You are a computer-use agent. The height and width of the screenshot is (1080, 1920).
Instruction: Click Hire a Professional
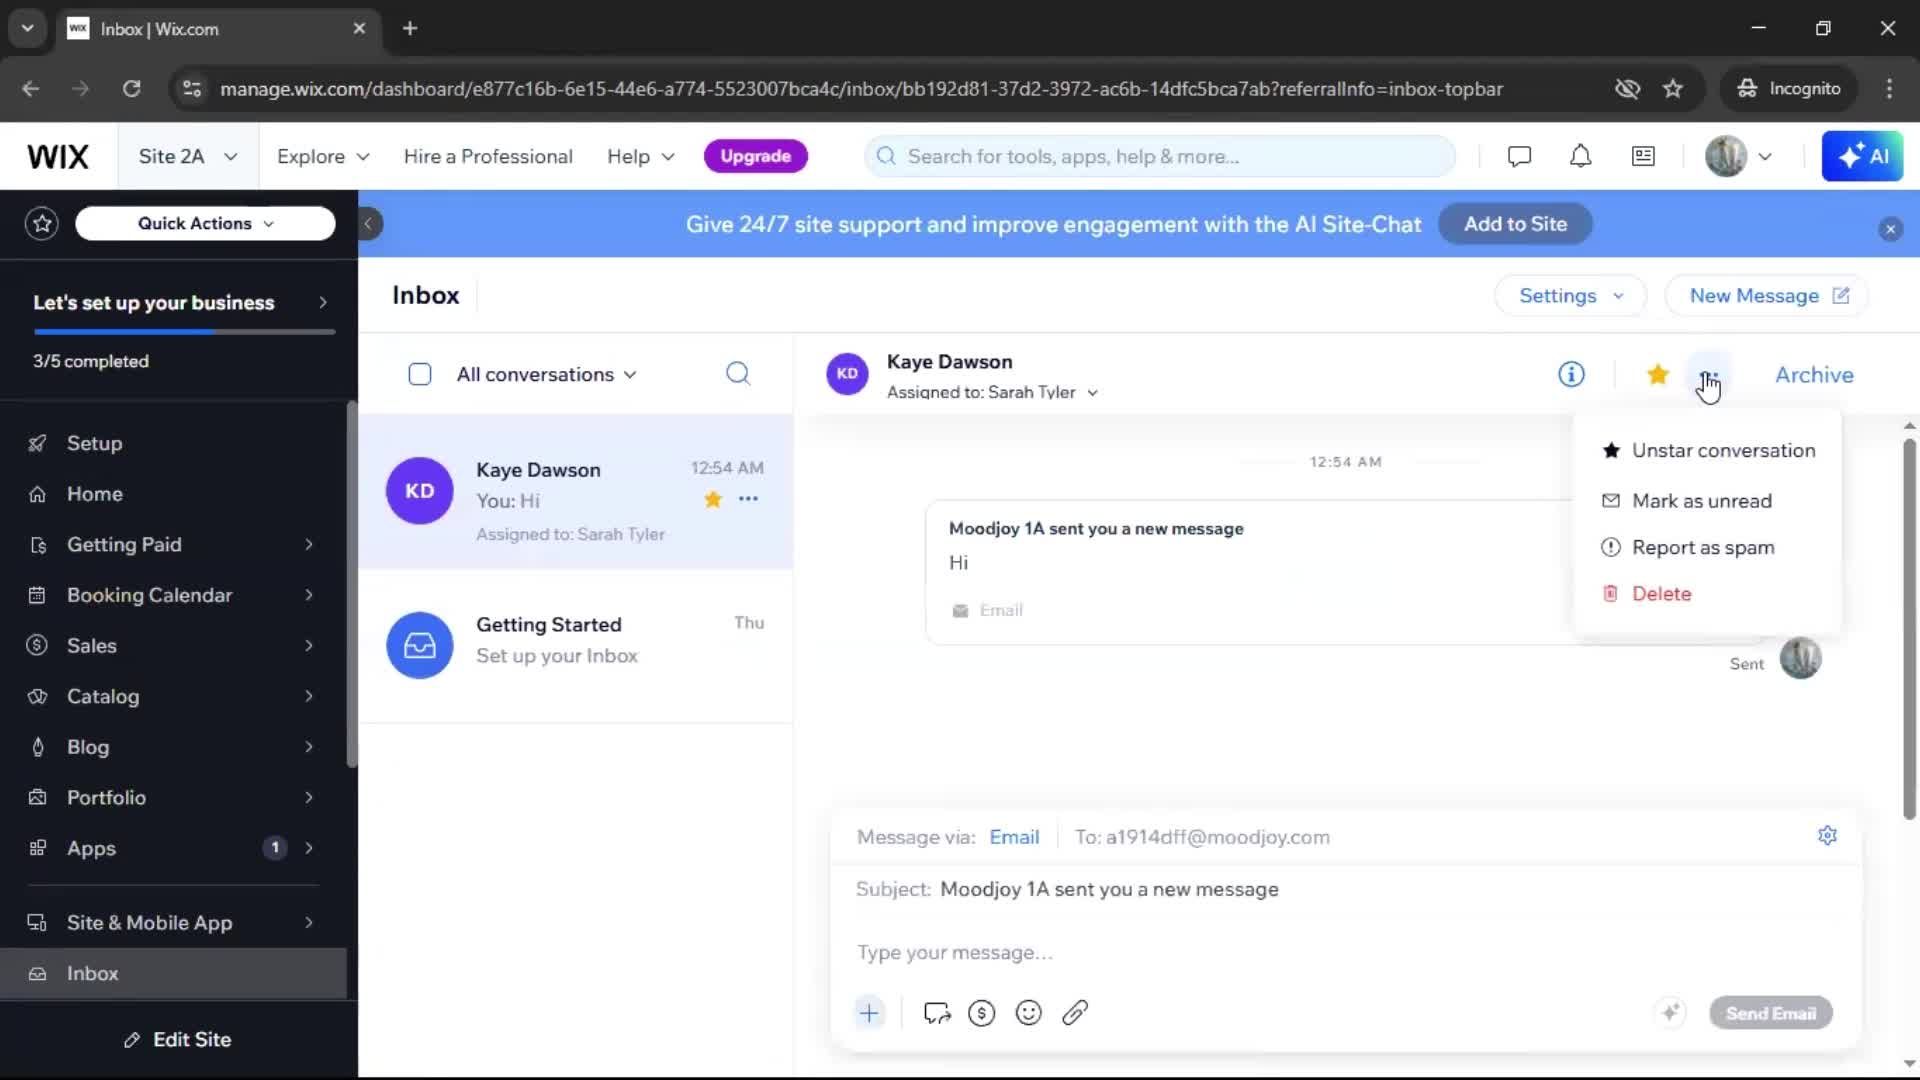pyautogui.click(x=488, y=157)
